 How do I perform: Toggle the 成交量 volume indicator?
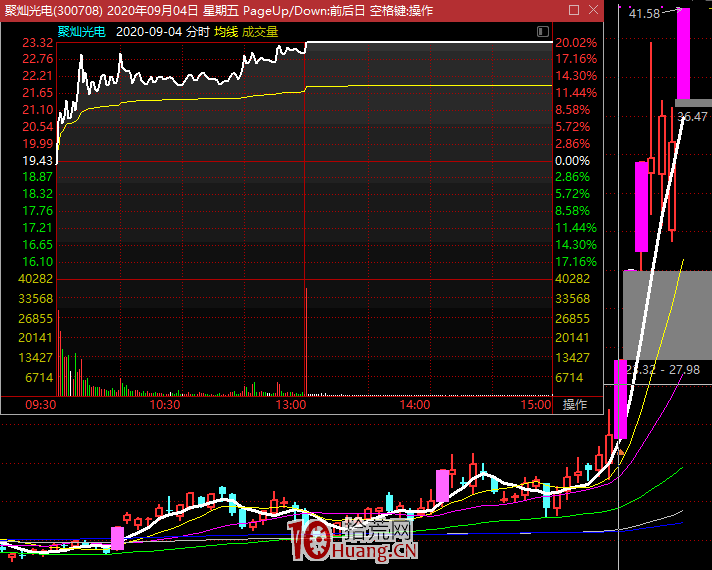click(260, 31)
